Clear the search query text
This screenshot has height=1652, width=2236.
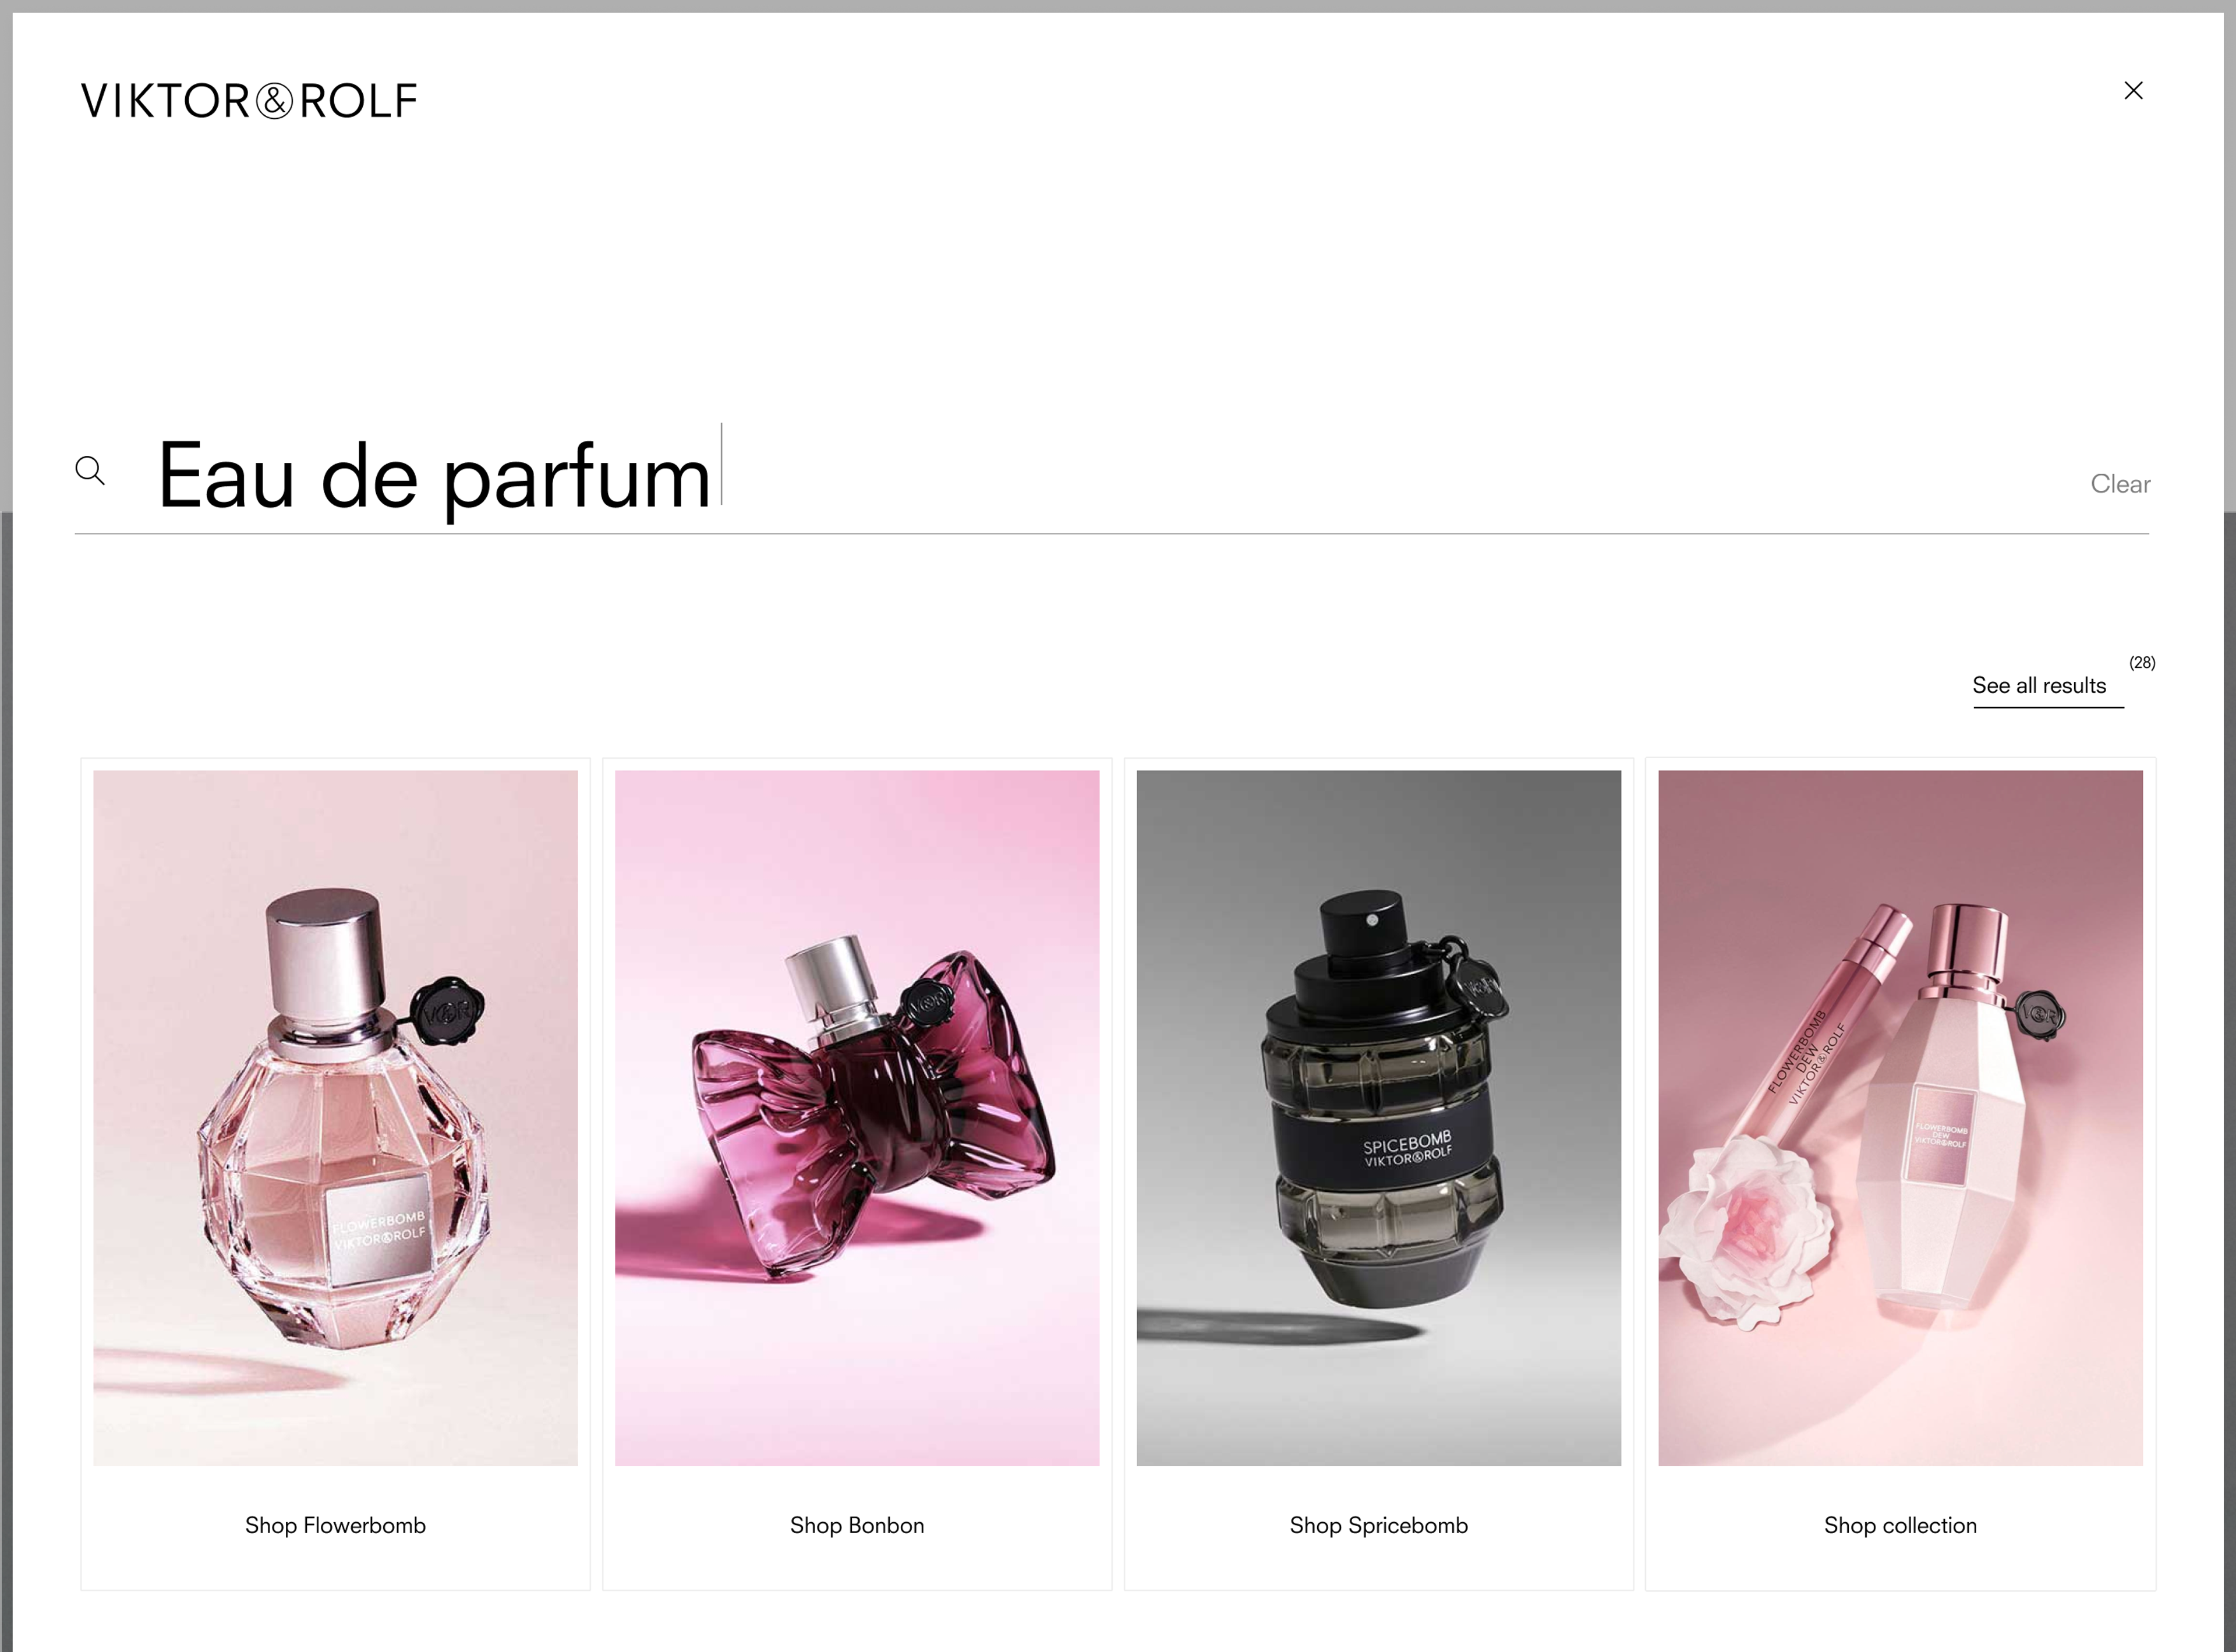[2120, 484]
